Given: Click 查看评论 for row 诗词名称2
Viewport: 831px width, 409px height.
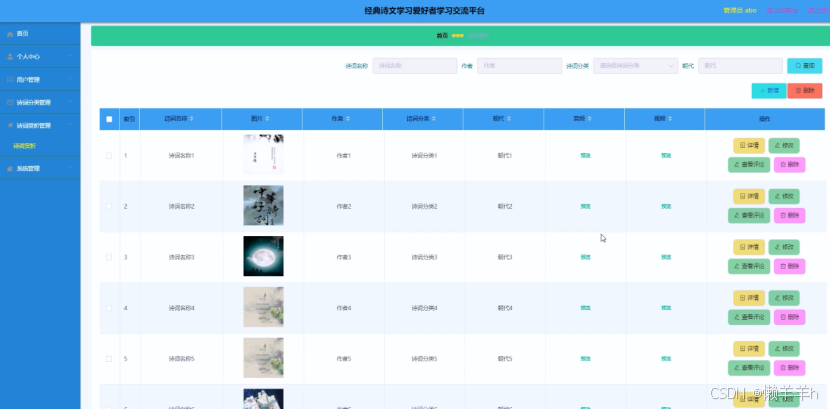Looking at the screenshot, I should pyautogui.click(x=749, y=216).
